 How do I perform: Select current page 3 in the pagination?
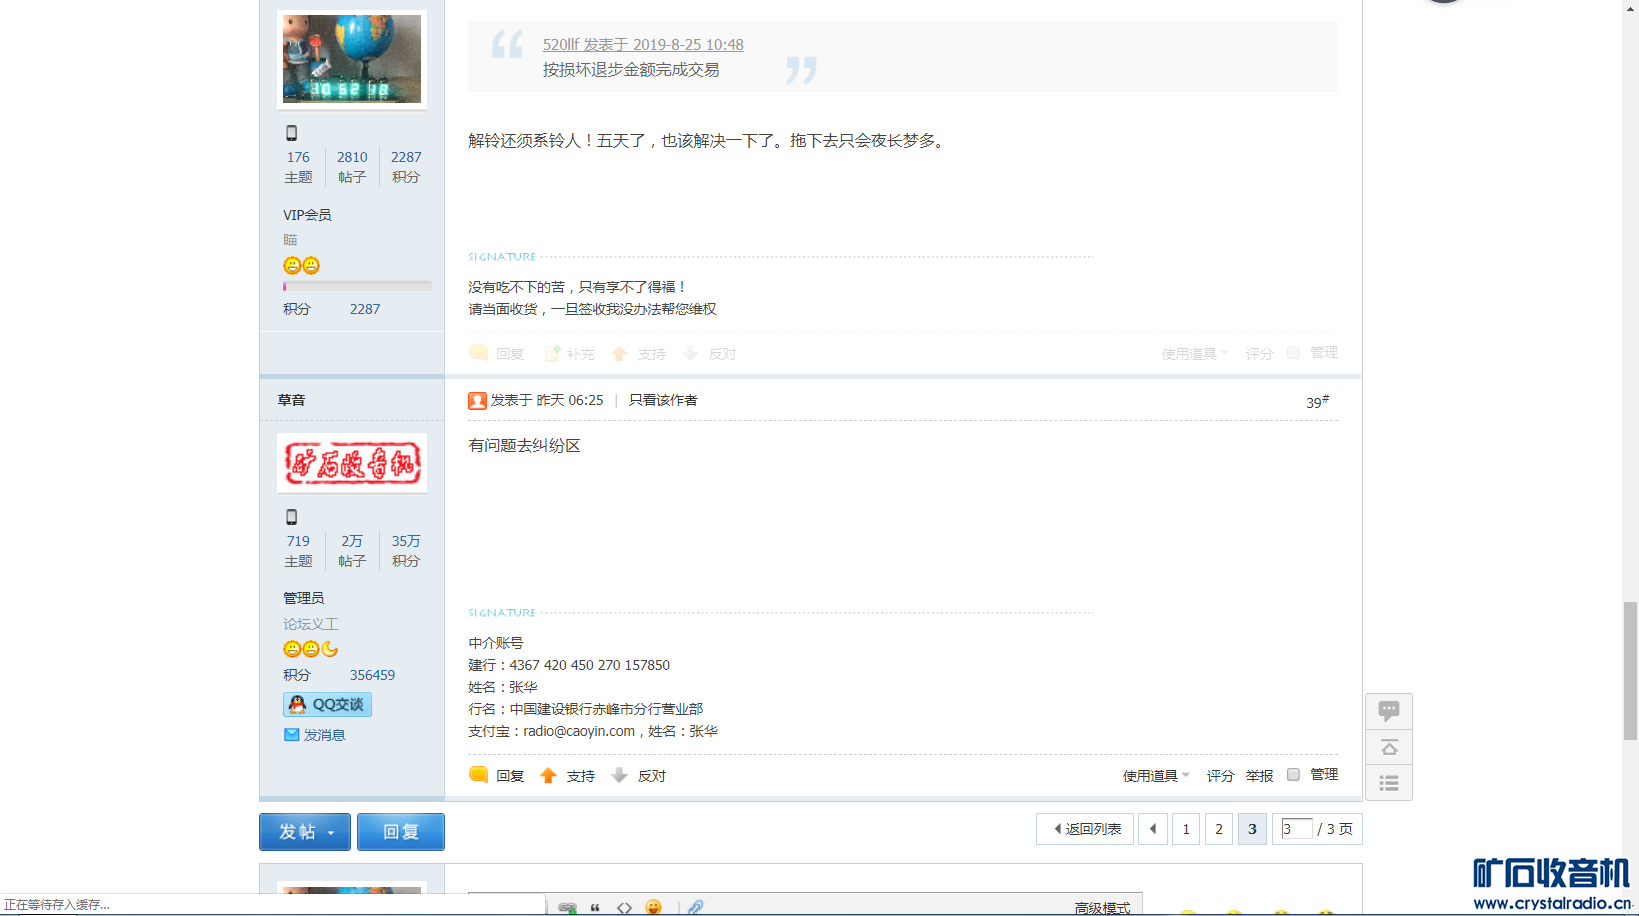[1252, 829]
